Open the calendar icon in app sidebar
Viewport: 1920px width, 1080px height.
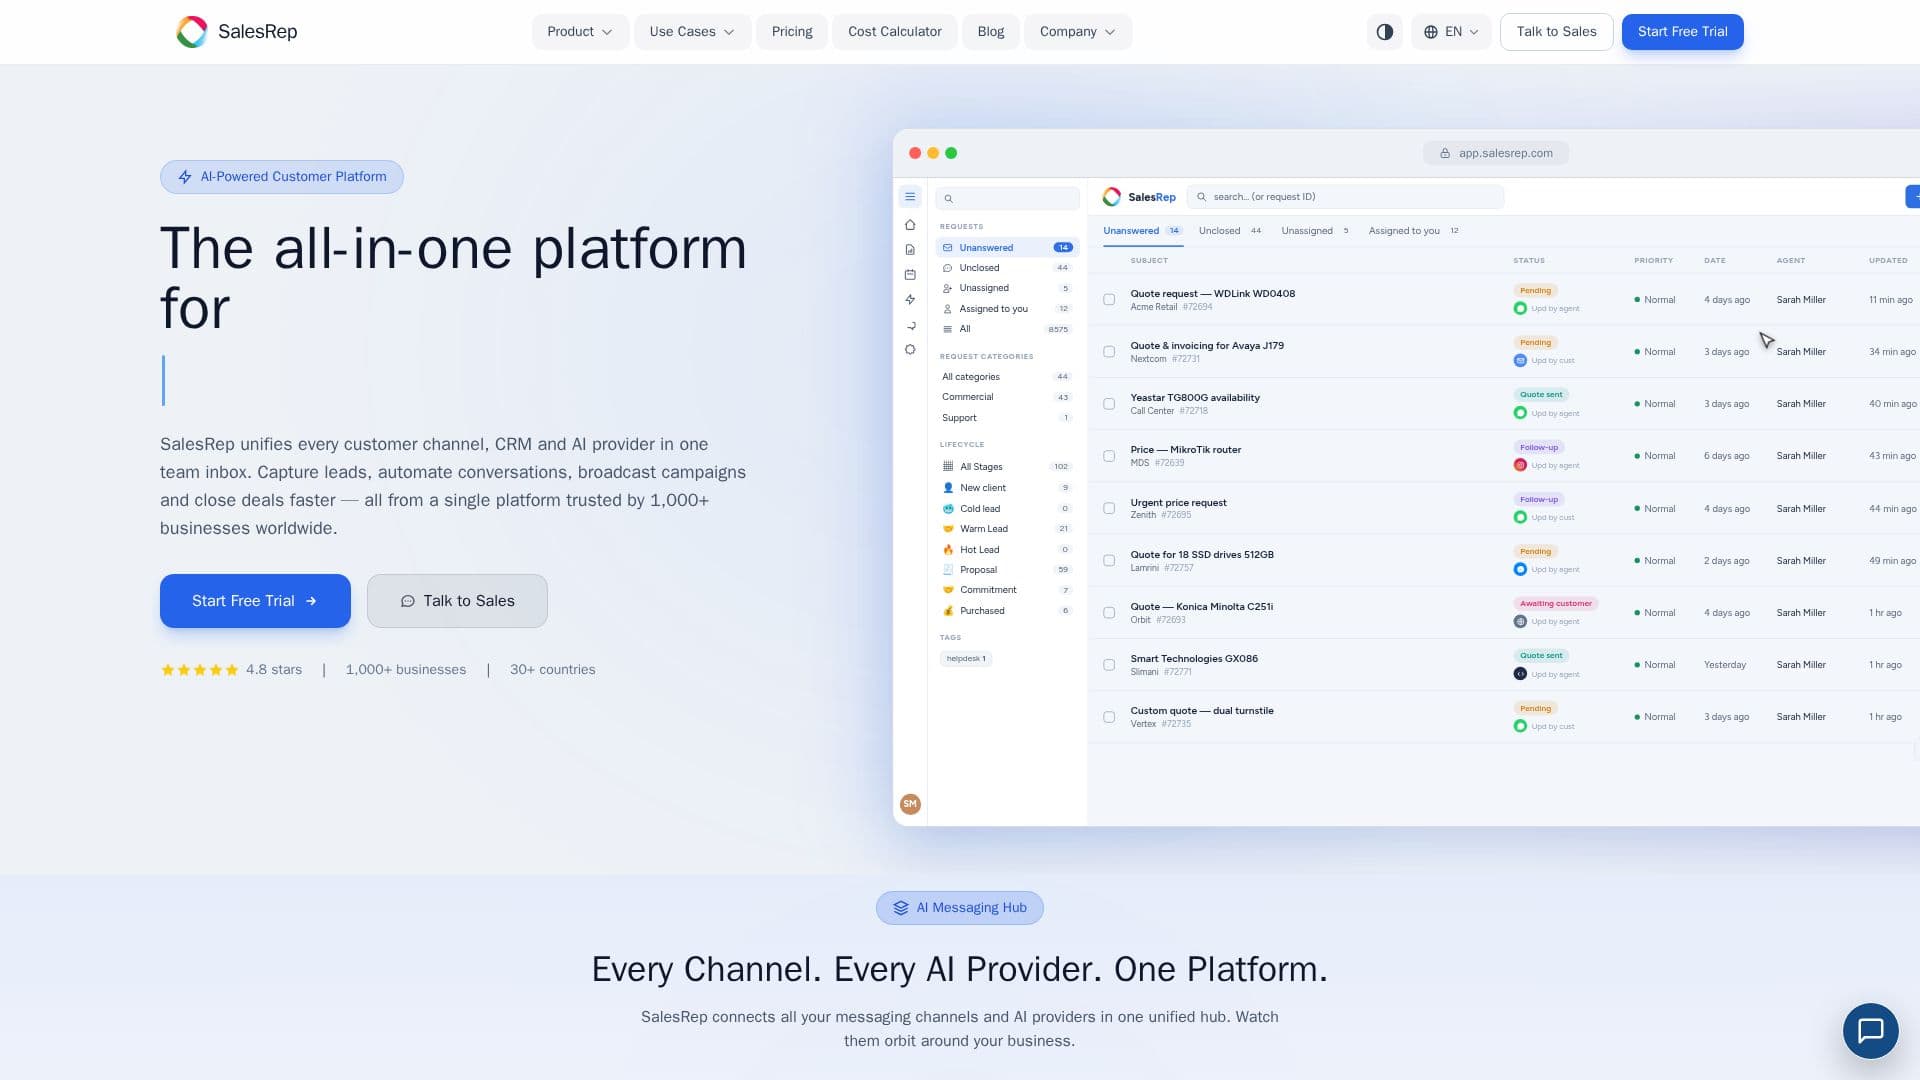[x=910, y=274]
